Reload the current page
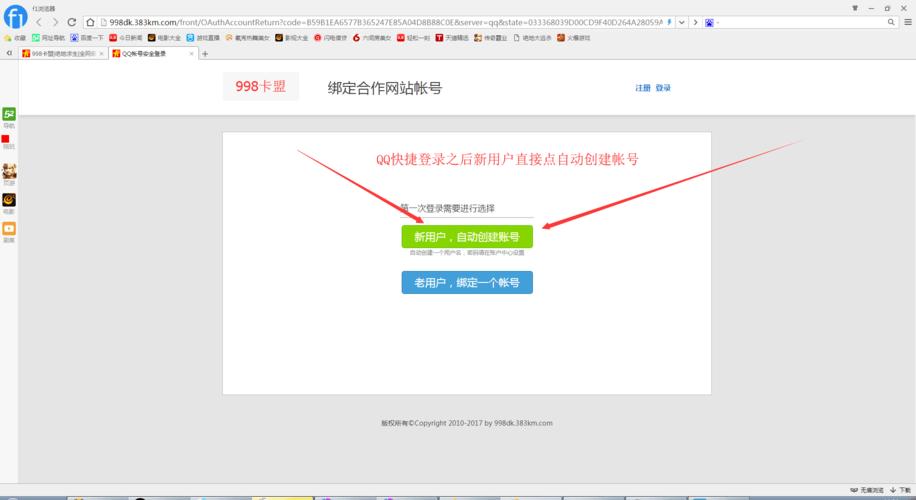Screen dimensions: 916x500 [x=72, y=22]
